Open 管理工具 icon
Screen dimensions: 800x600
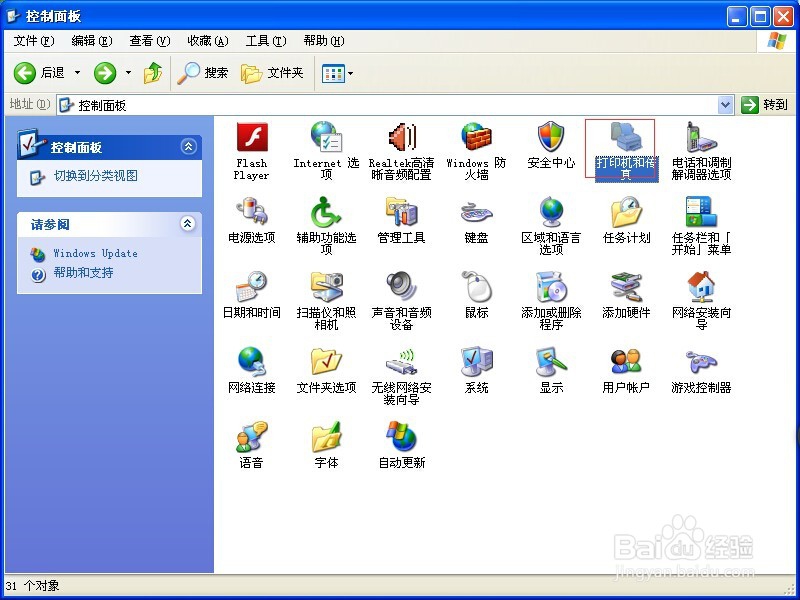[x=402, y=212]
